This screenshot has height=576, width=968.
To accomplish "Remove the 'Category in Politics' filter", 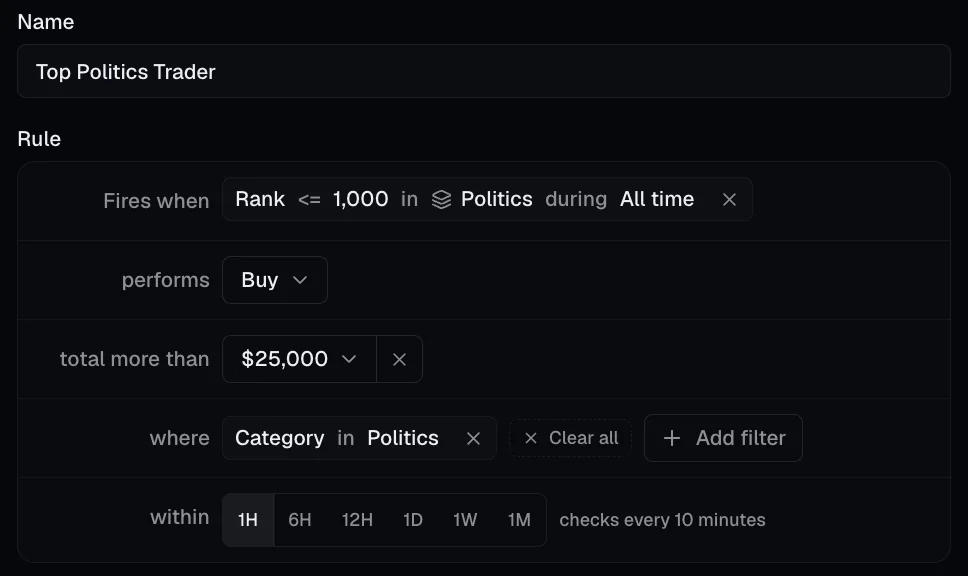I will click(474, 438).
